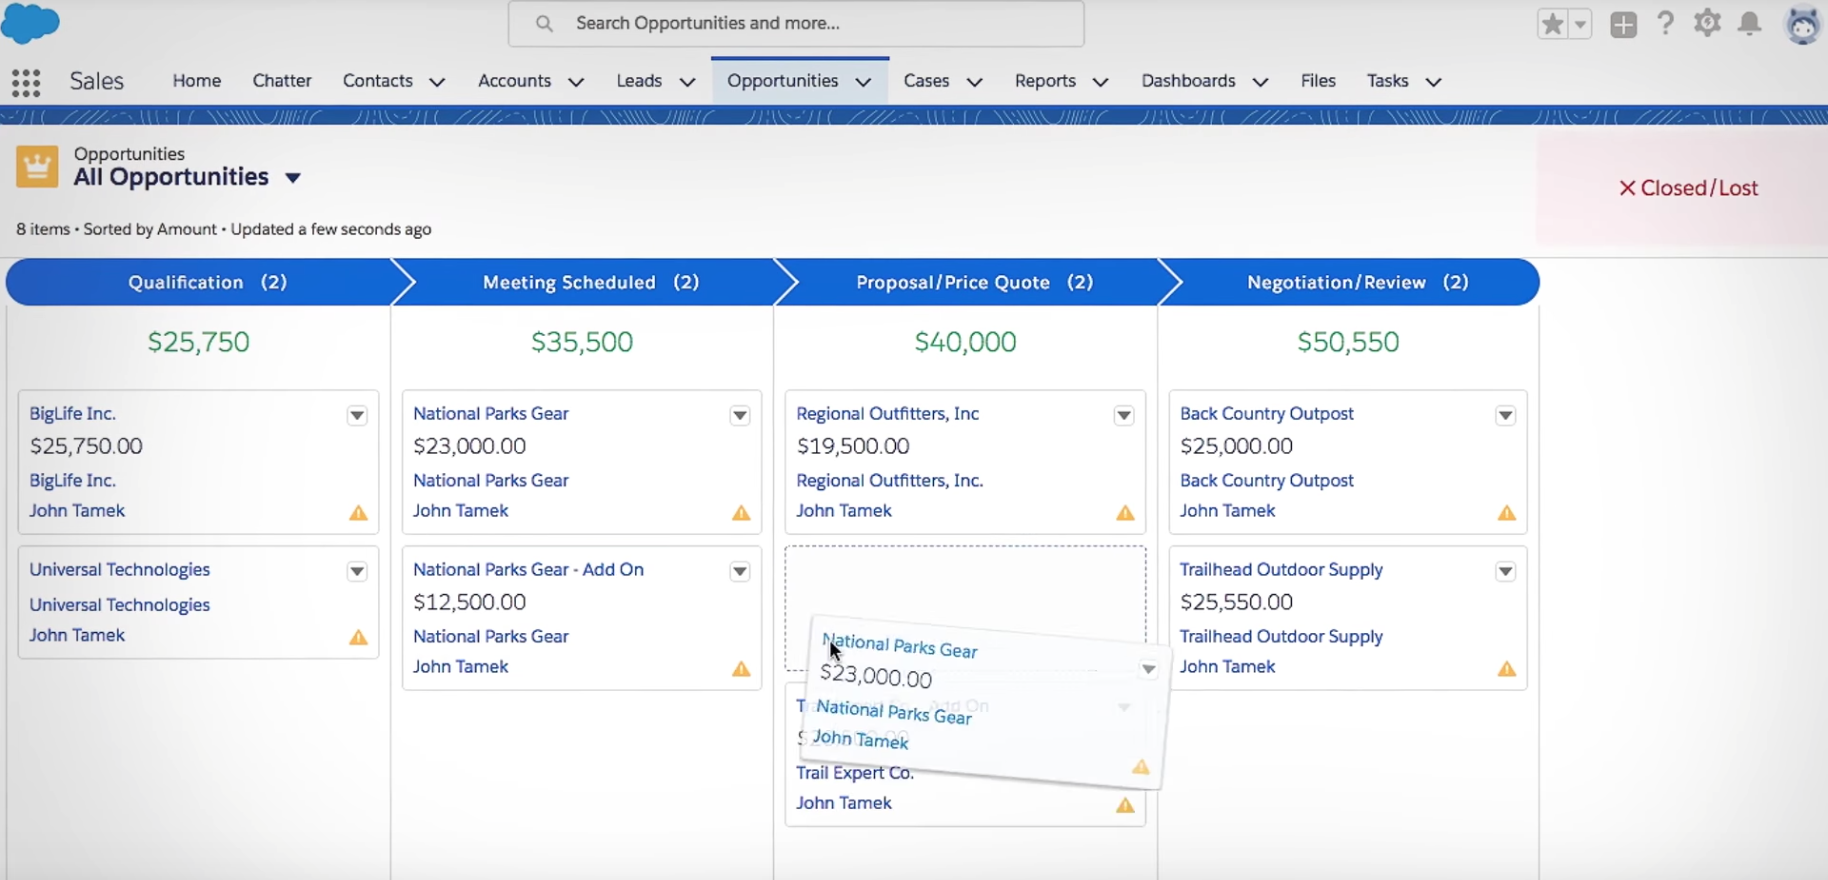This screenshot has width=1828, height=880.
Task: Open the Accounts tab
Action: point(514,81)
